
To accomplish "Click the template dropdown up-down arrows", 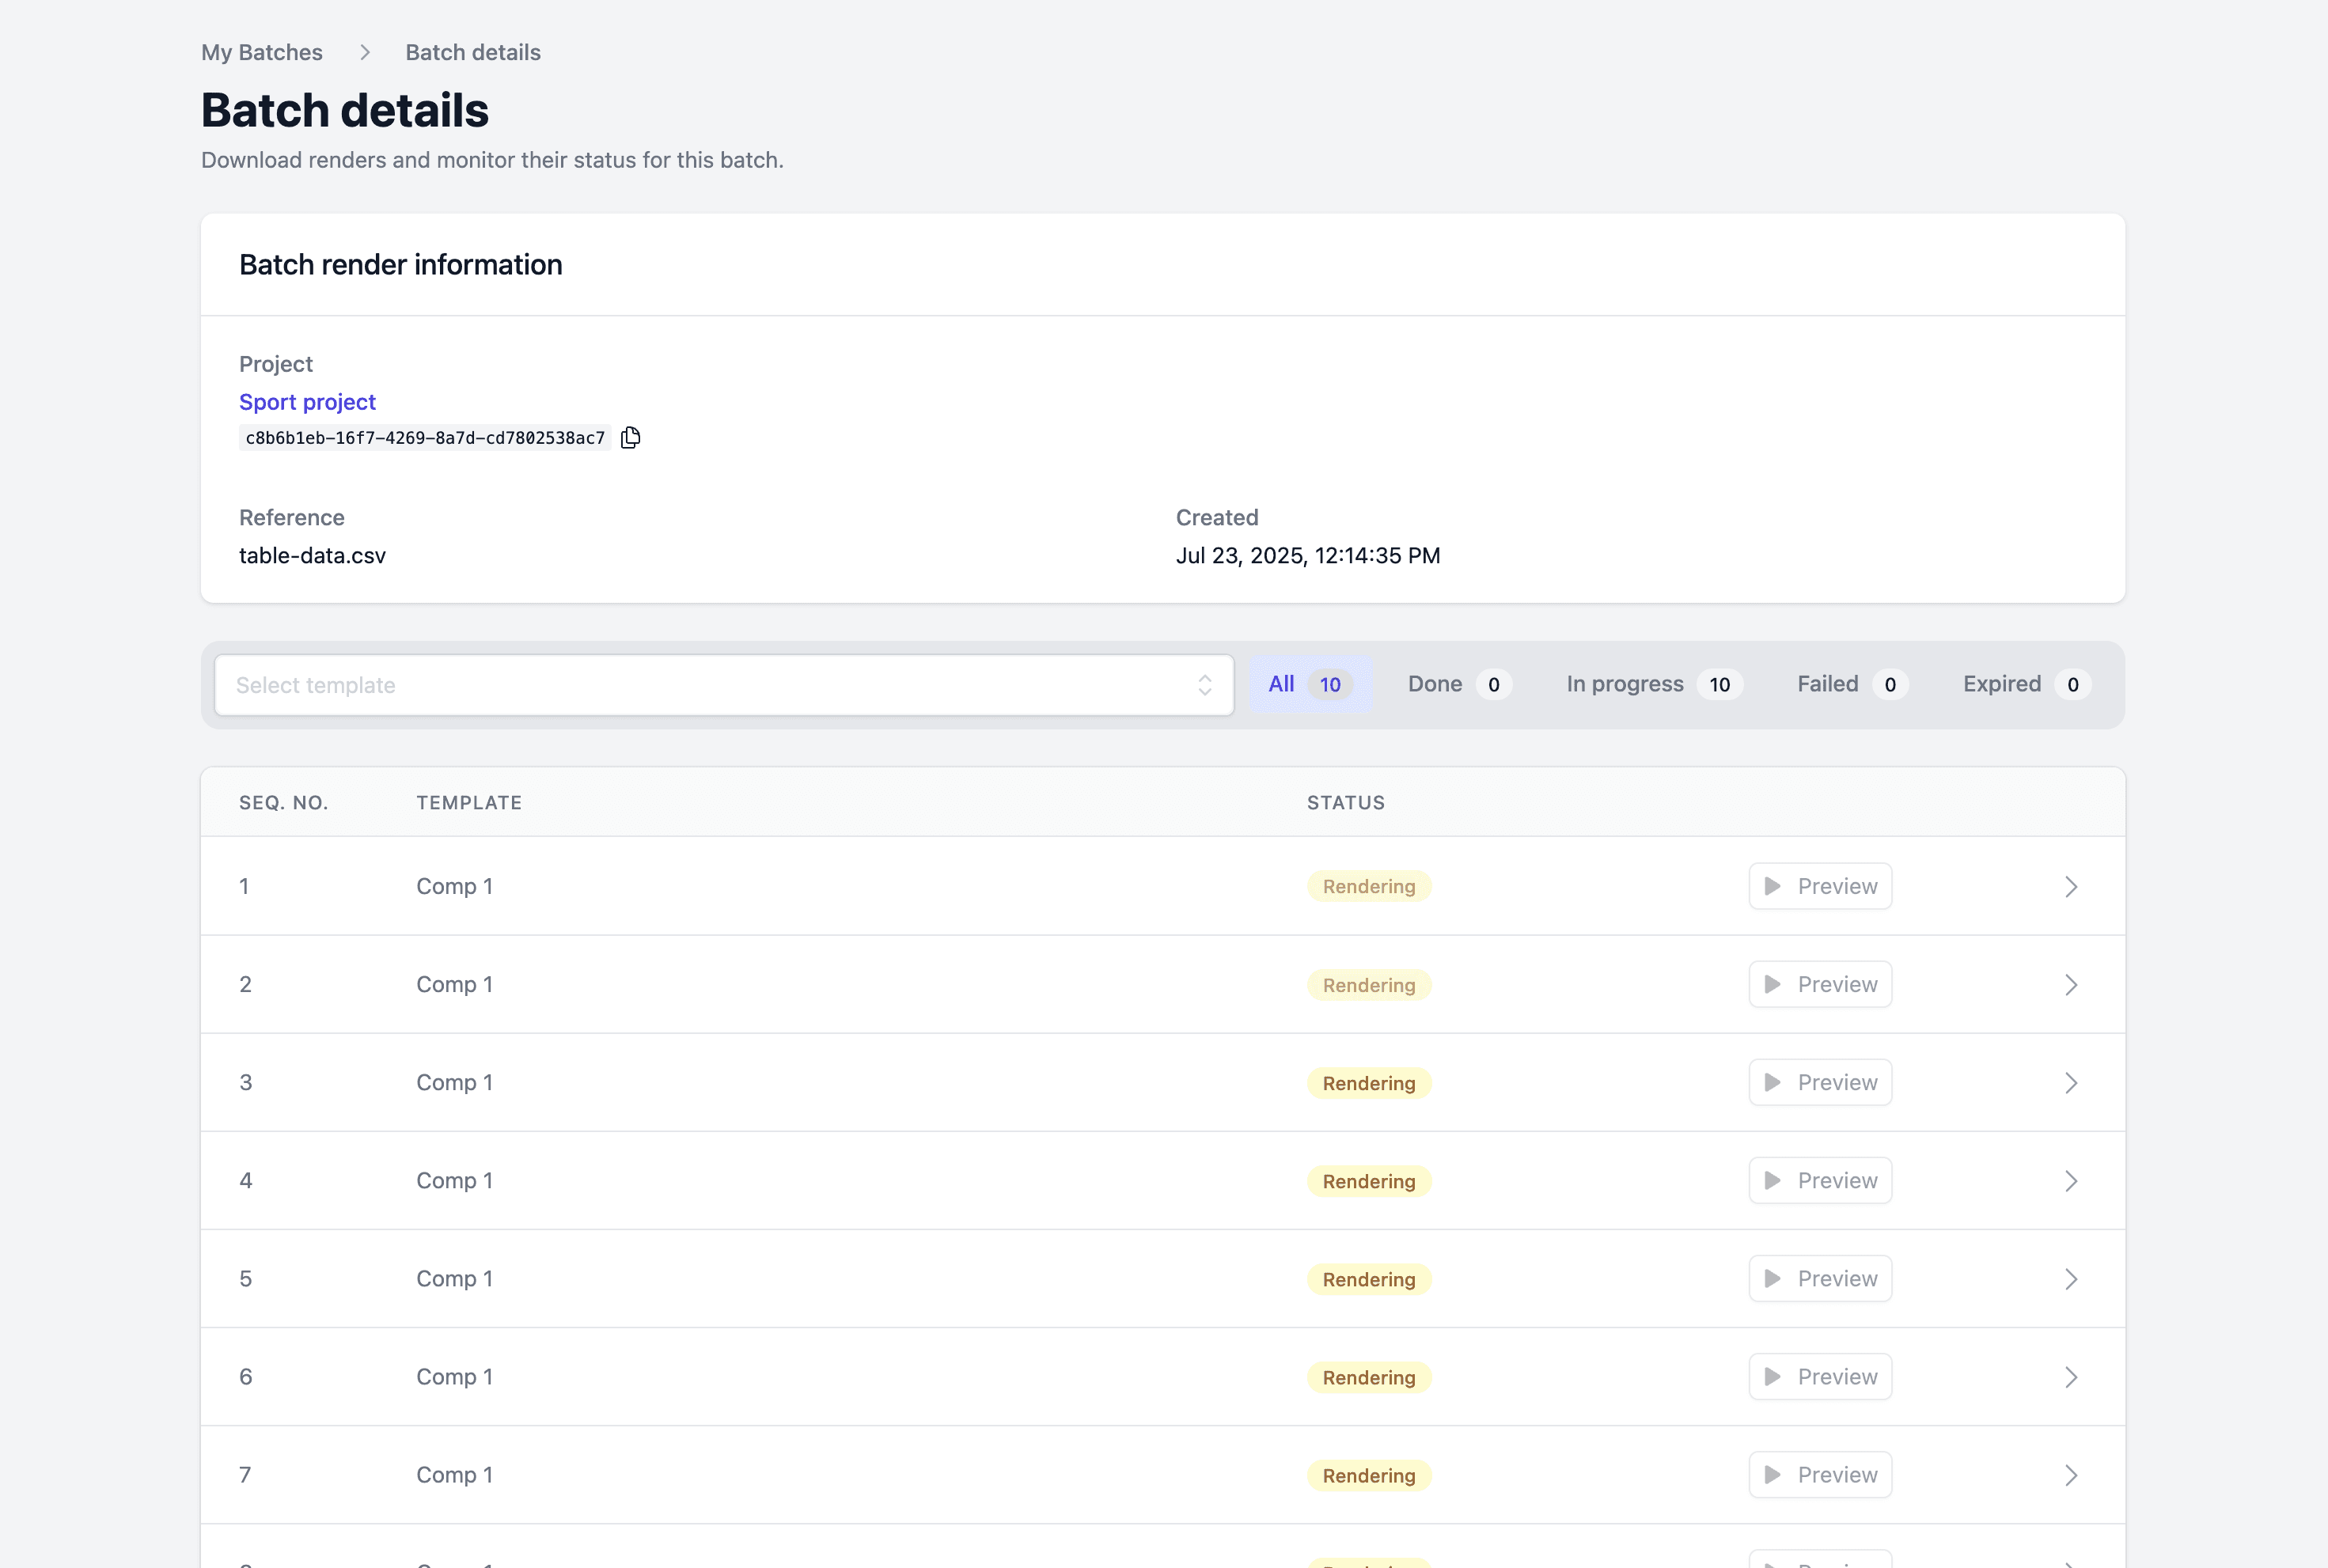I will coord(1204,685).
